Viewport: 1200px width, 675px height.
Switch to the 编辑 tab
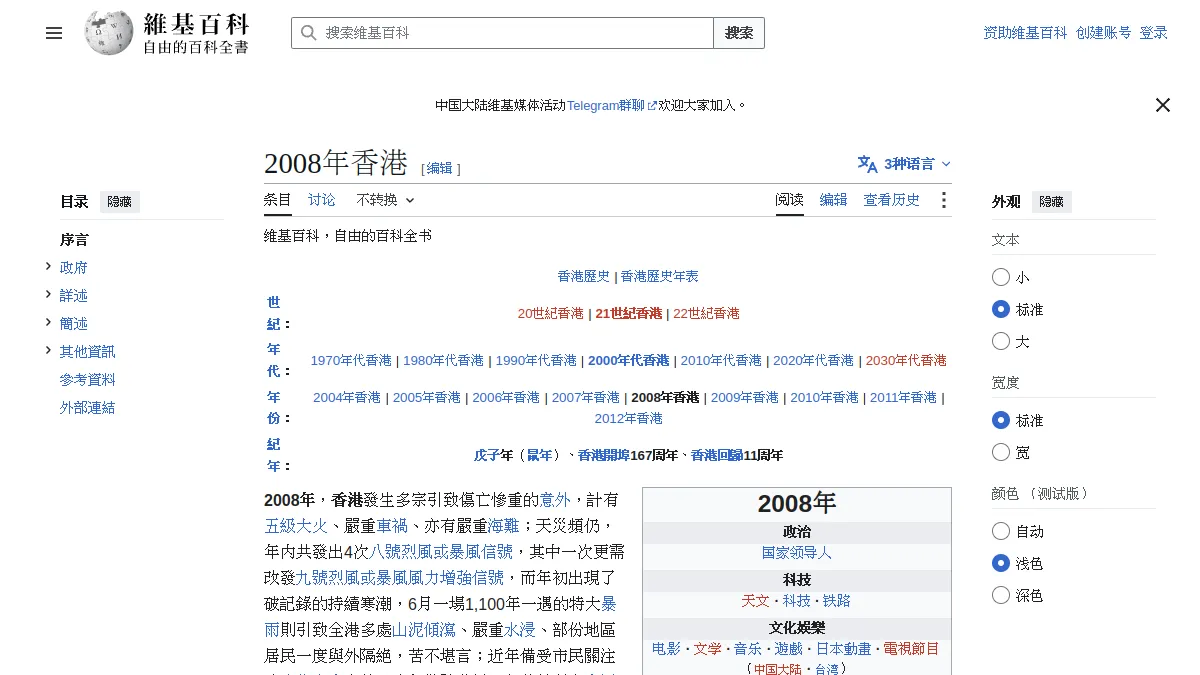click(x=834, y=200)
